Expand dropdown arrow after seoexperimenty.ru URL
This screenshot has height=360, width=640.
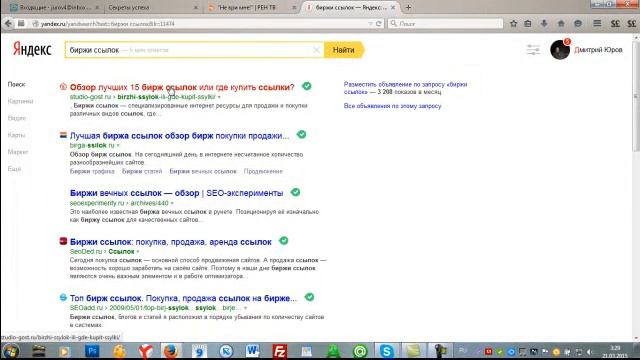(172, 203)
